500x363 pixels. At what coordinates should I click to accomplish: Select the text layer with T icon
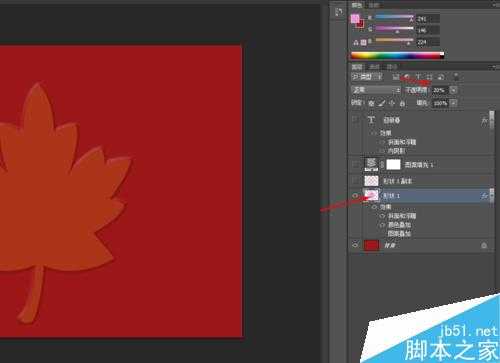(x=421, y=120)
